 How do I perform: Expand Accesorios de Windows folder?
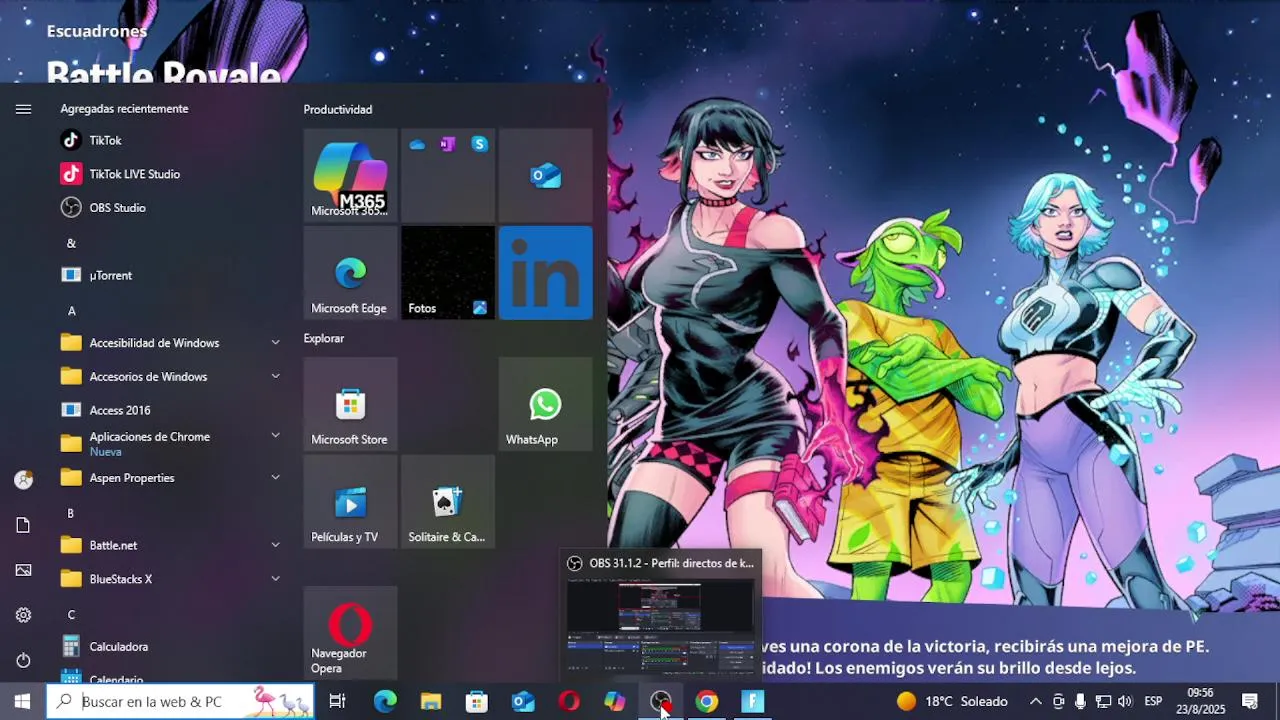170,377
